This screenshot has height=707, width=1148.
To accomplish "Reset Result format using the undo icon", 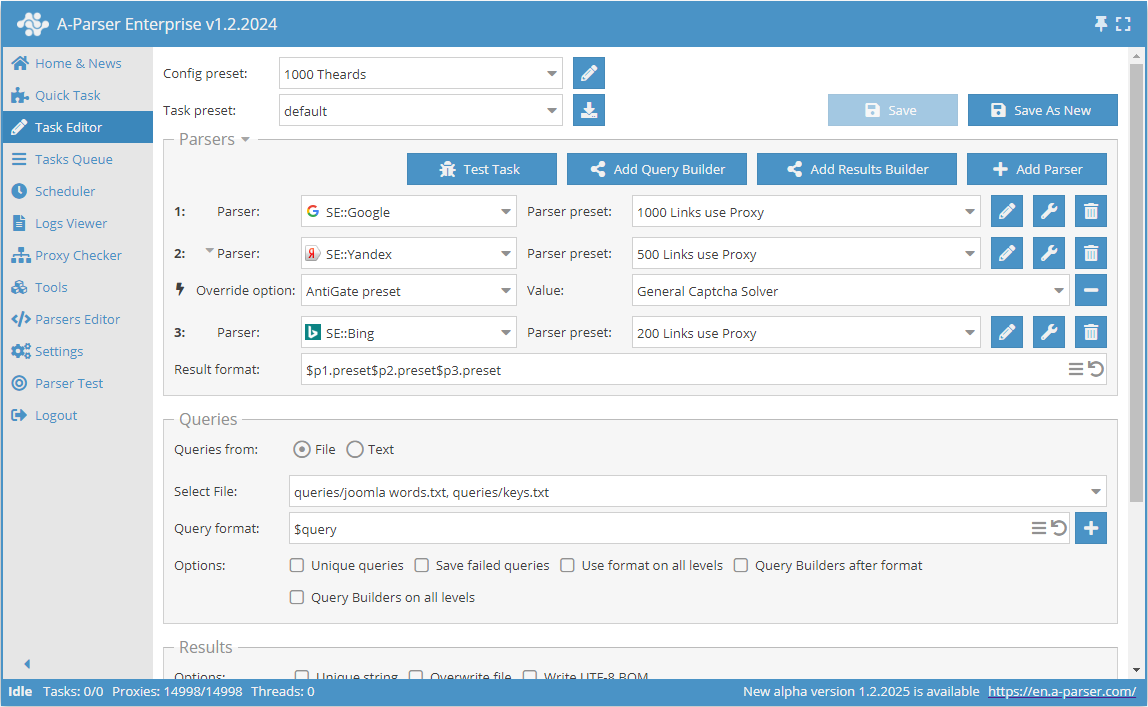I will [x=1093, y=368].
